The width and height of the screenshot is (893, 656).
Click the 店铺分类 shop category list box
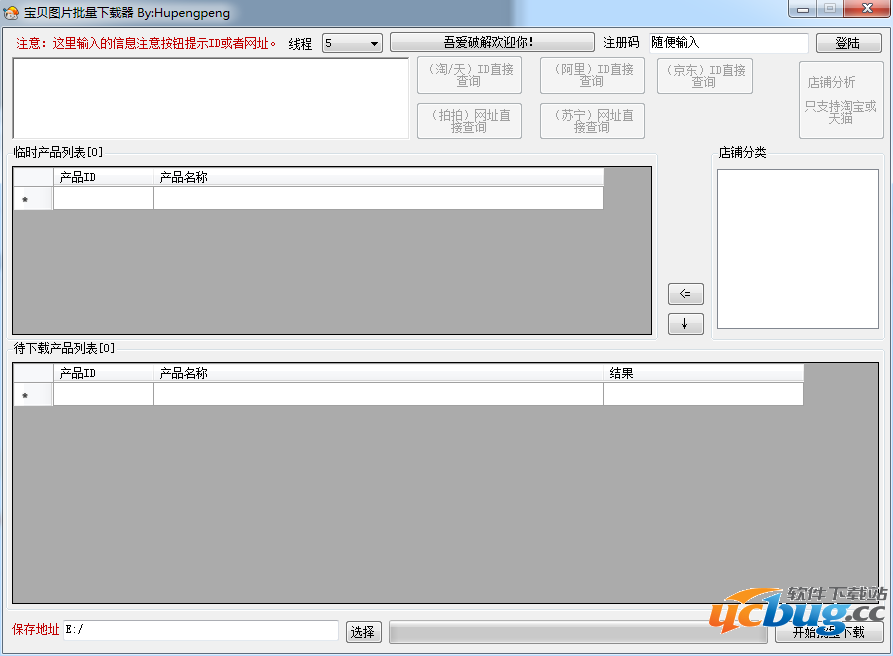797,249
